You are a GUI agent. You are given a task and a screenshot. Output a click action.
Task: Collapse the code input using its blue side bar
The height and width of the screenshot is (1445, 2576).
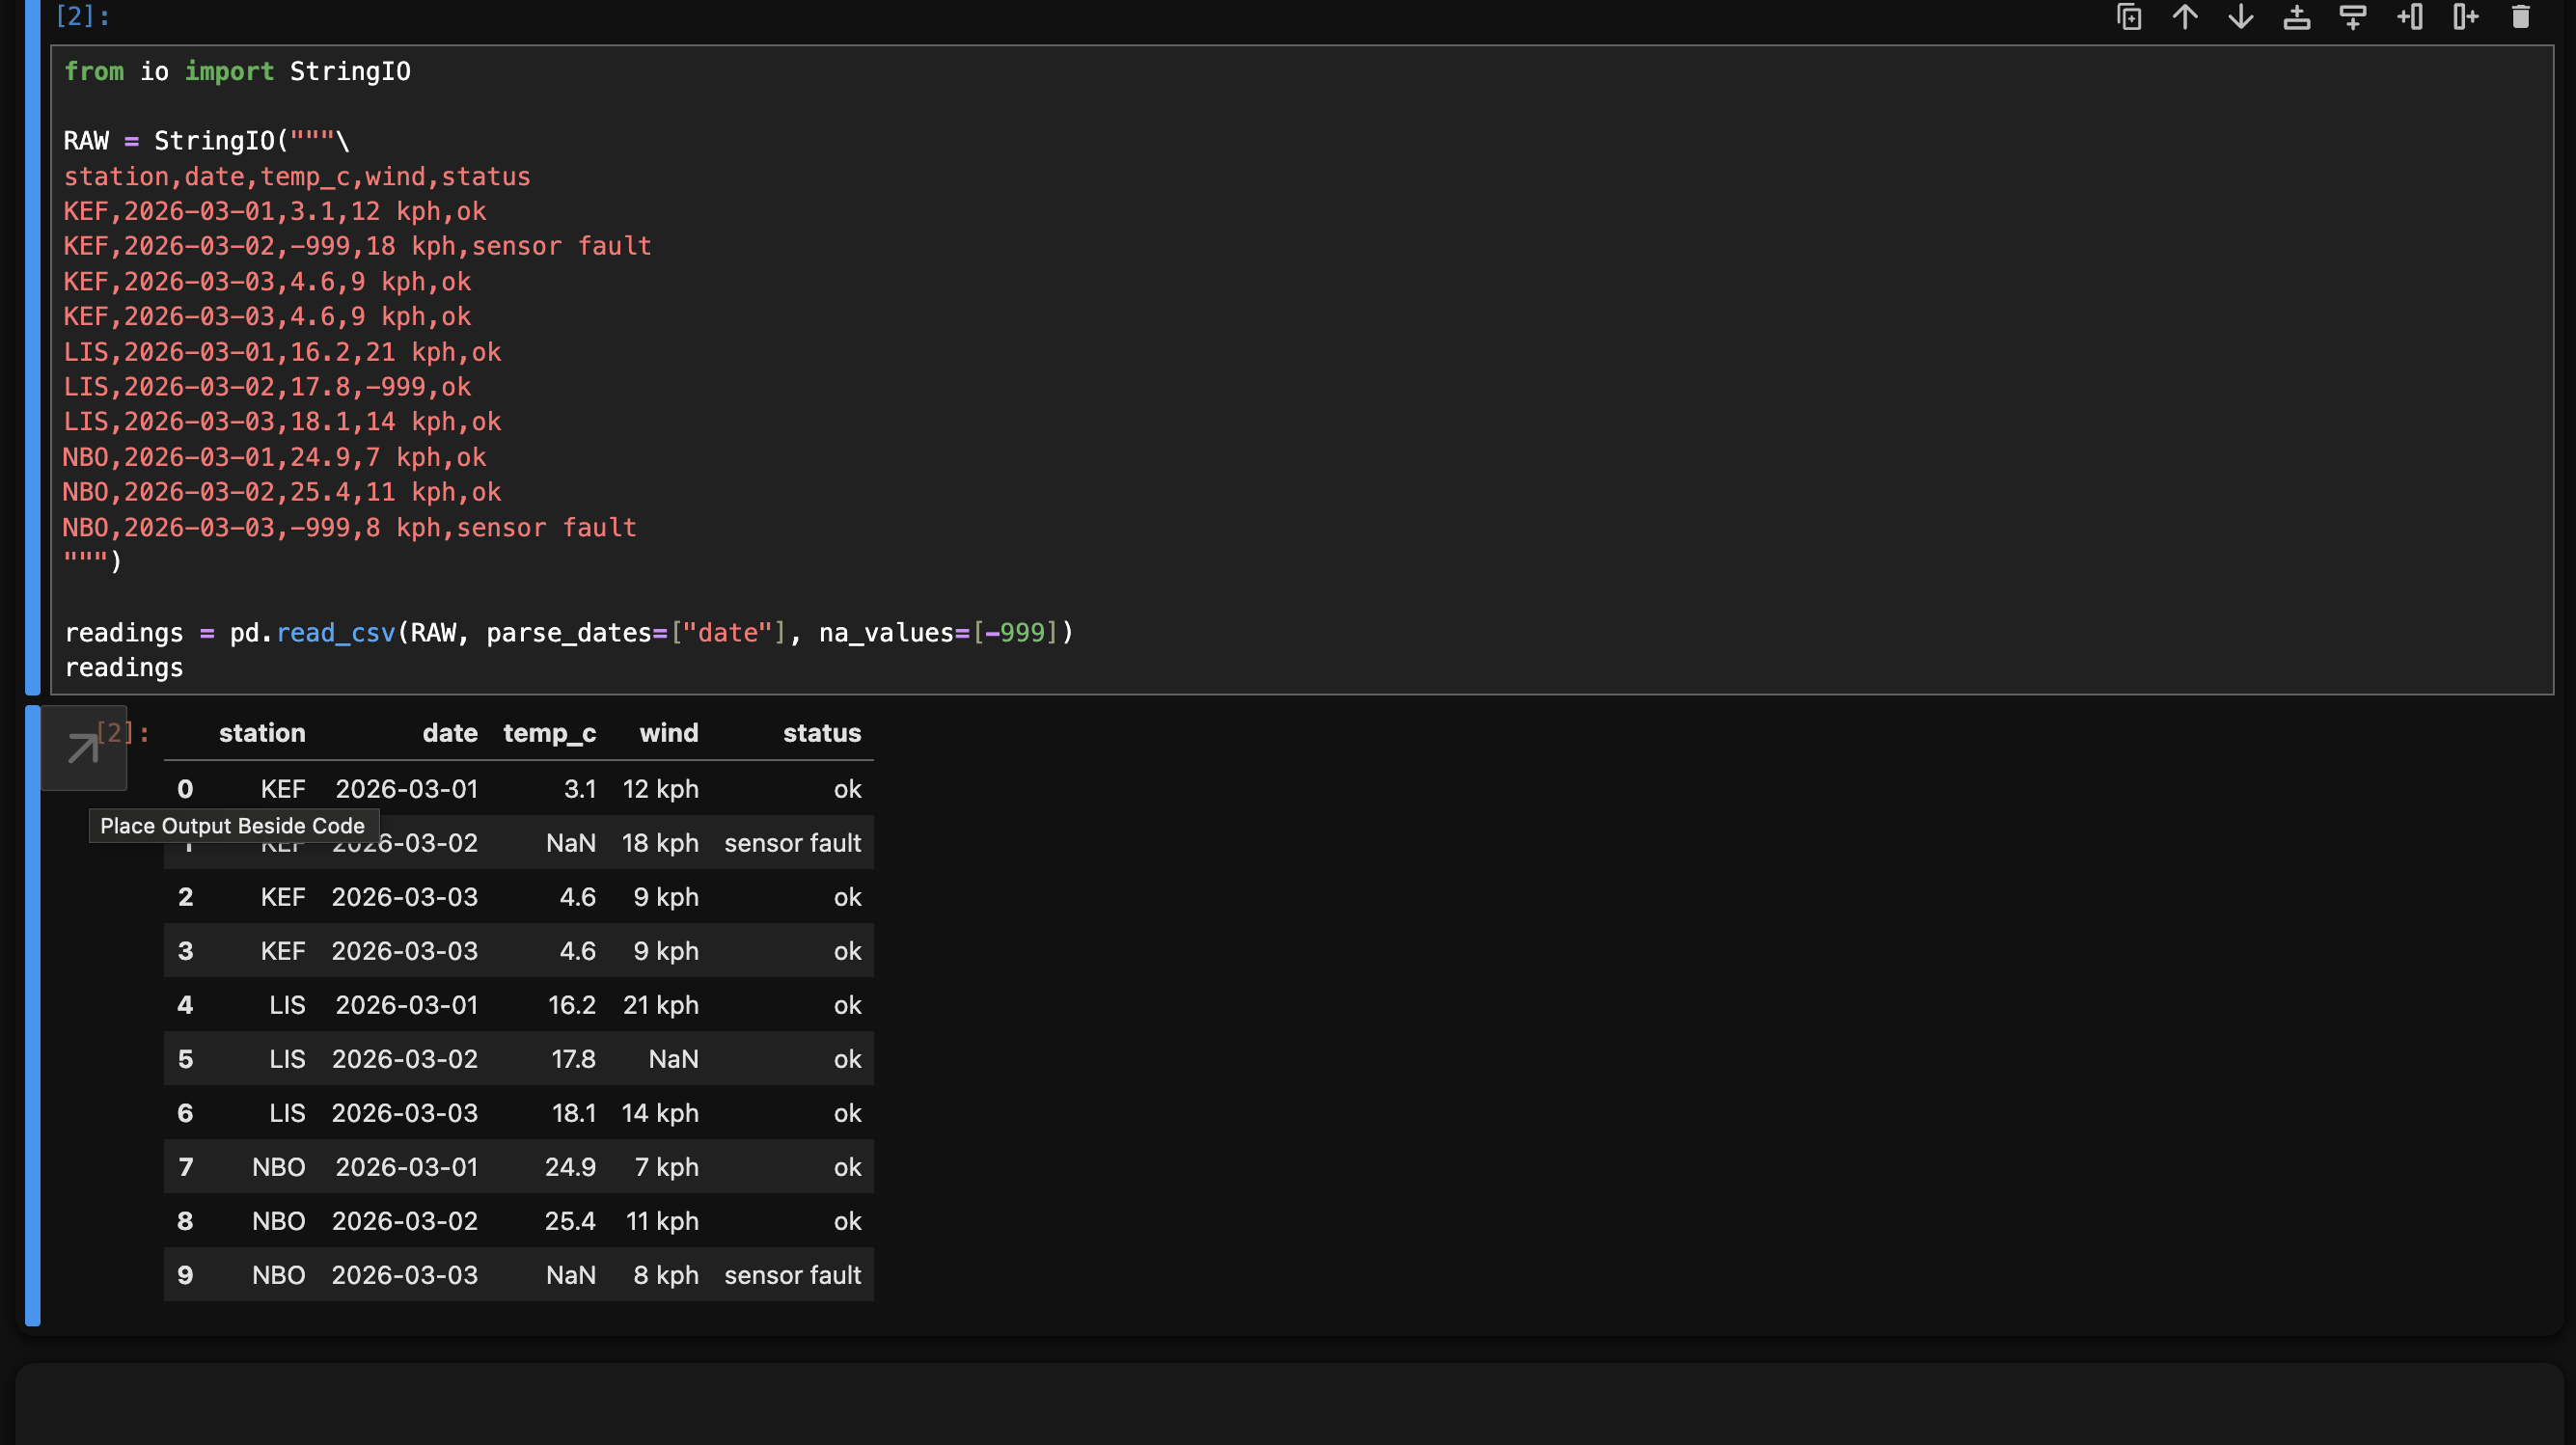(33, 347)
